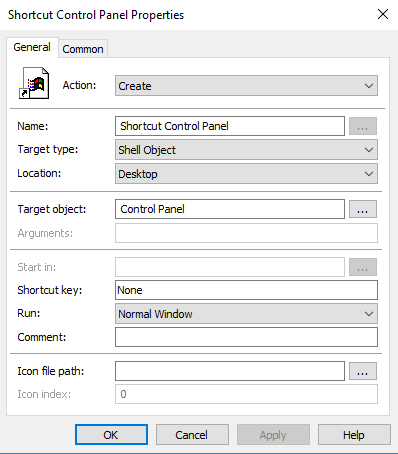The height and width of the screenshot is (454, 398).
Task: Open the Target type dropdown showing Shell Object
Action: tap(246, 150)
